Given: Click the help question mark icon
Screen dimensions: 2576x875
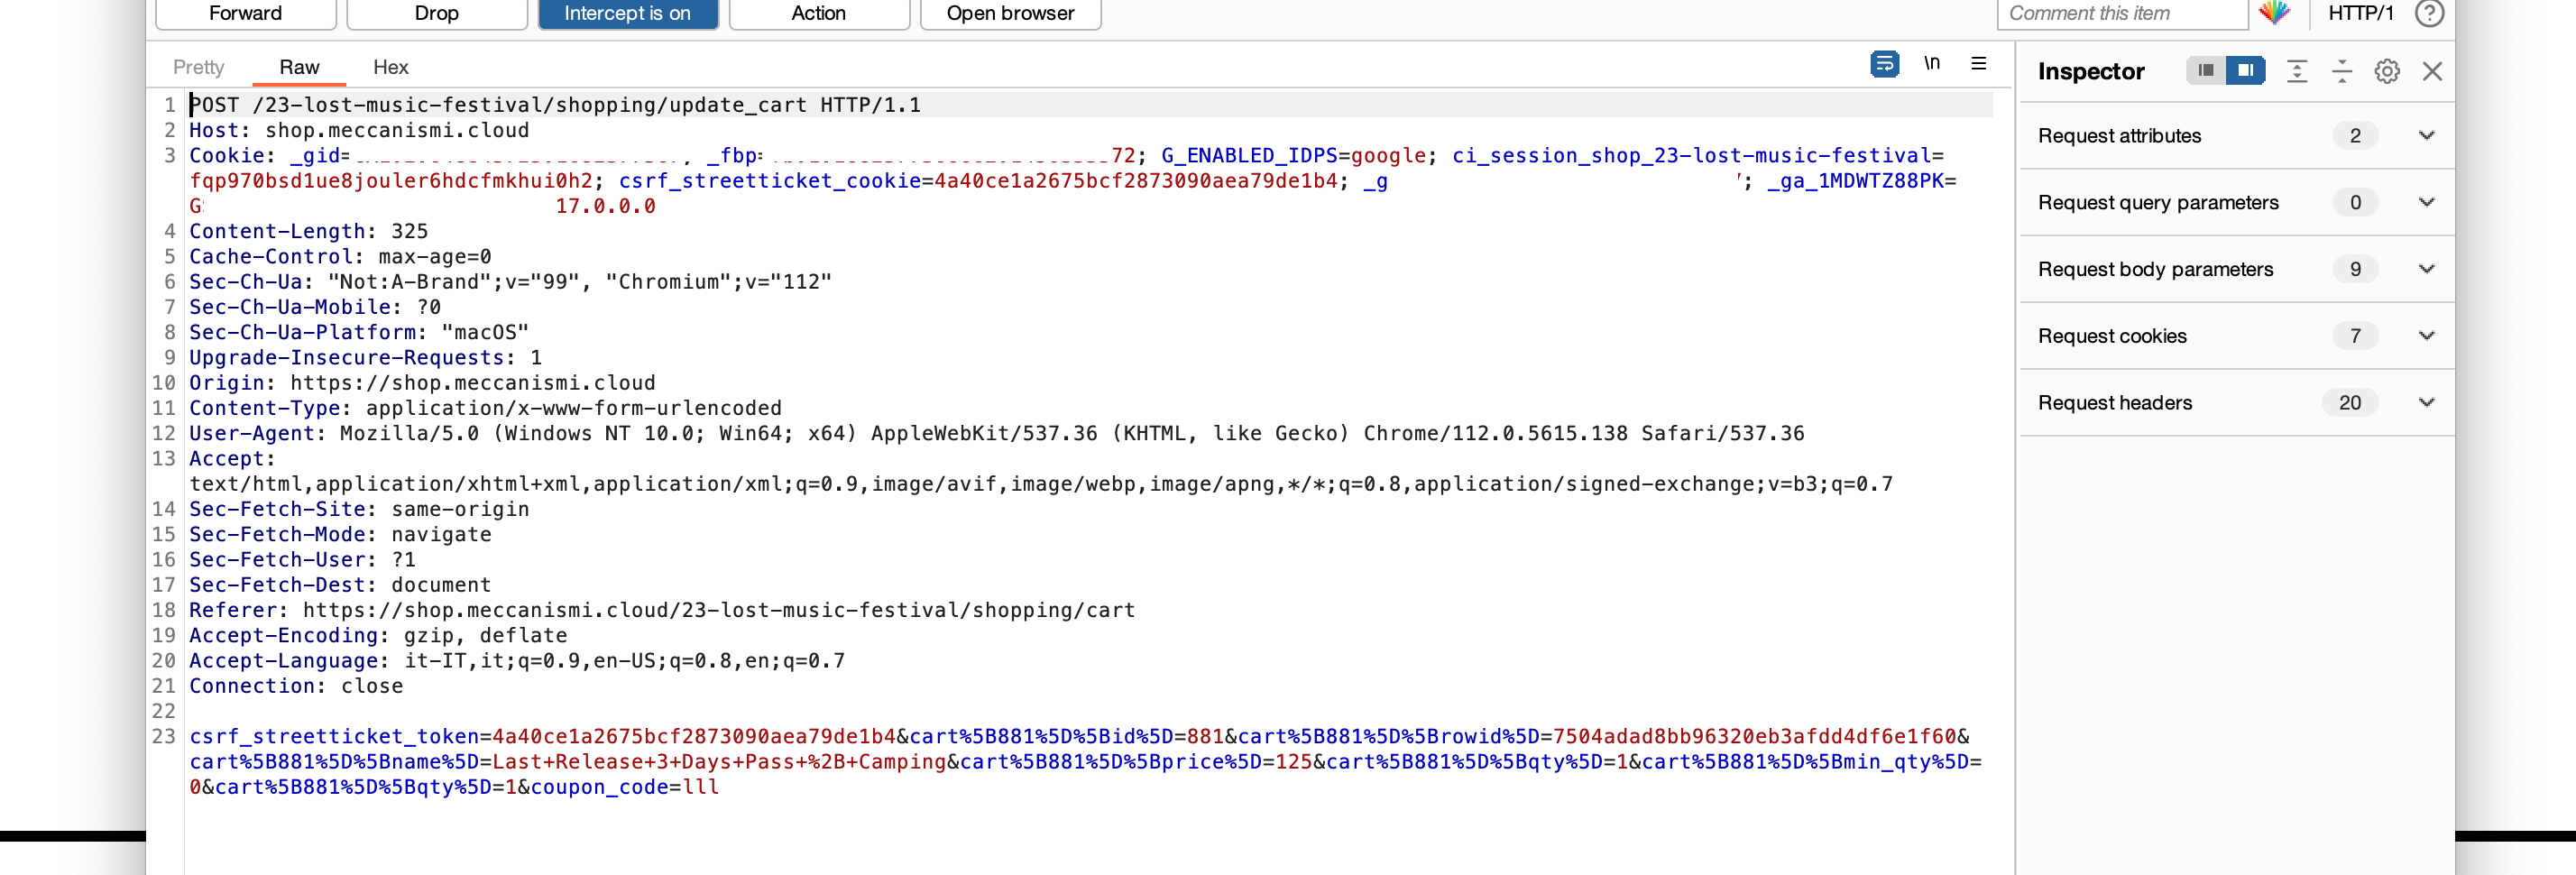Looking at the screenshot, I should [x=2429, y=13].
